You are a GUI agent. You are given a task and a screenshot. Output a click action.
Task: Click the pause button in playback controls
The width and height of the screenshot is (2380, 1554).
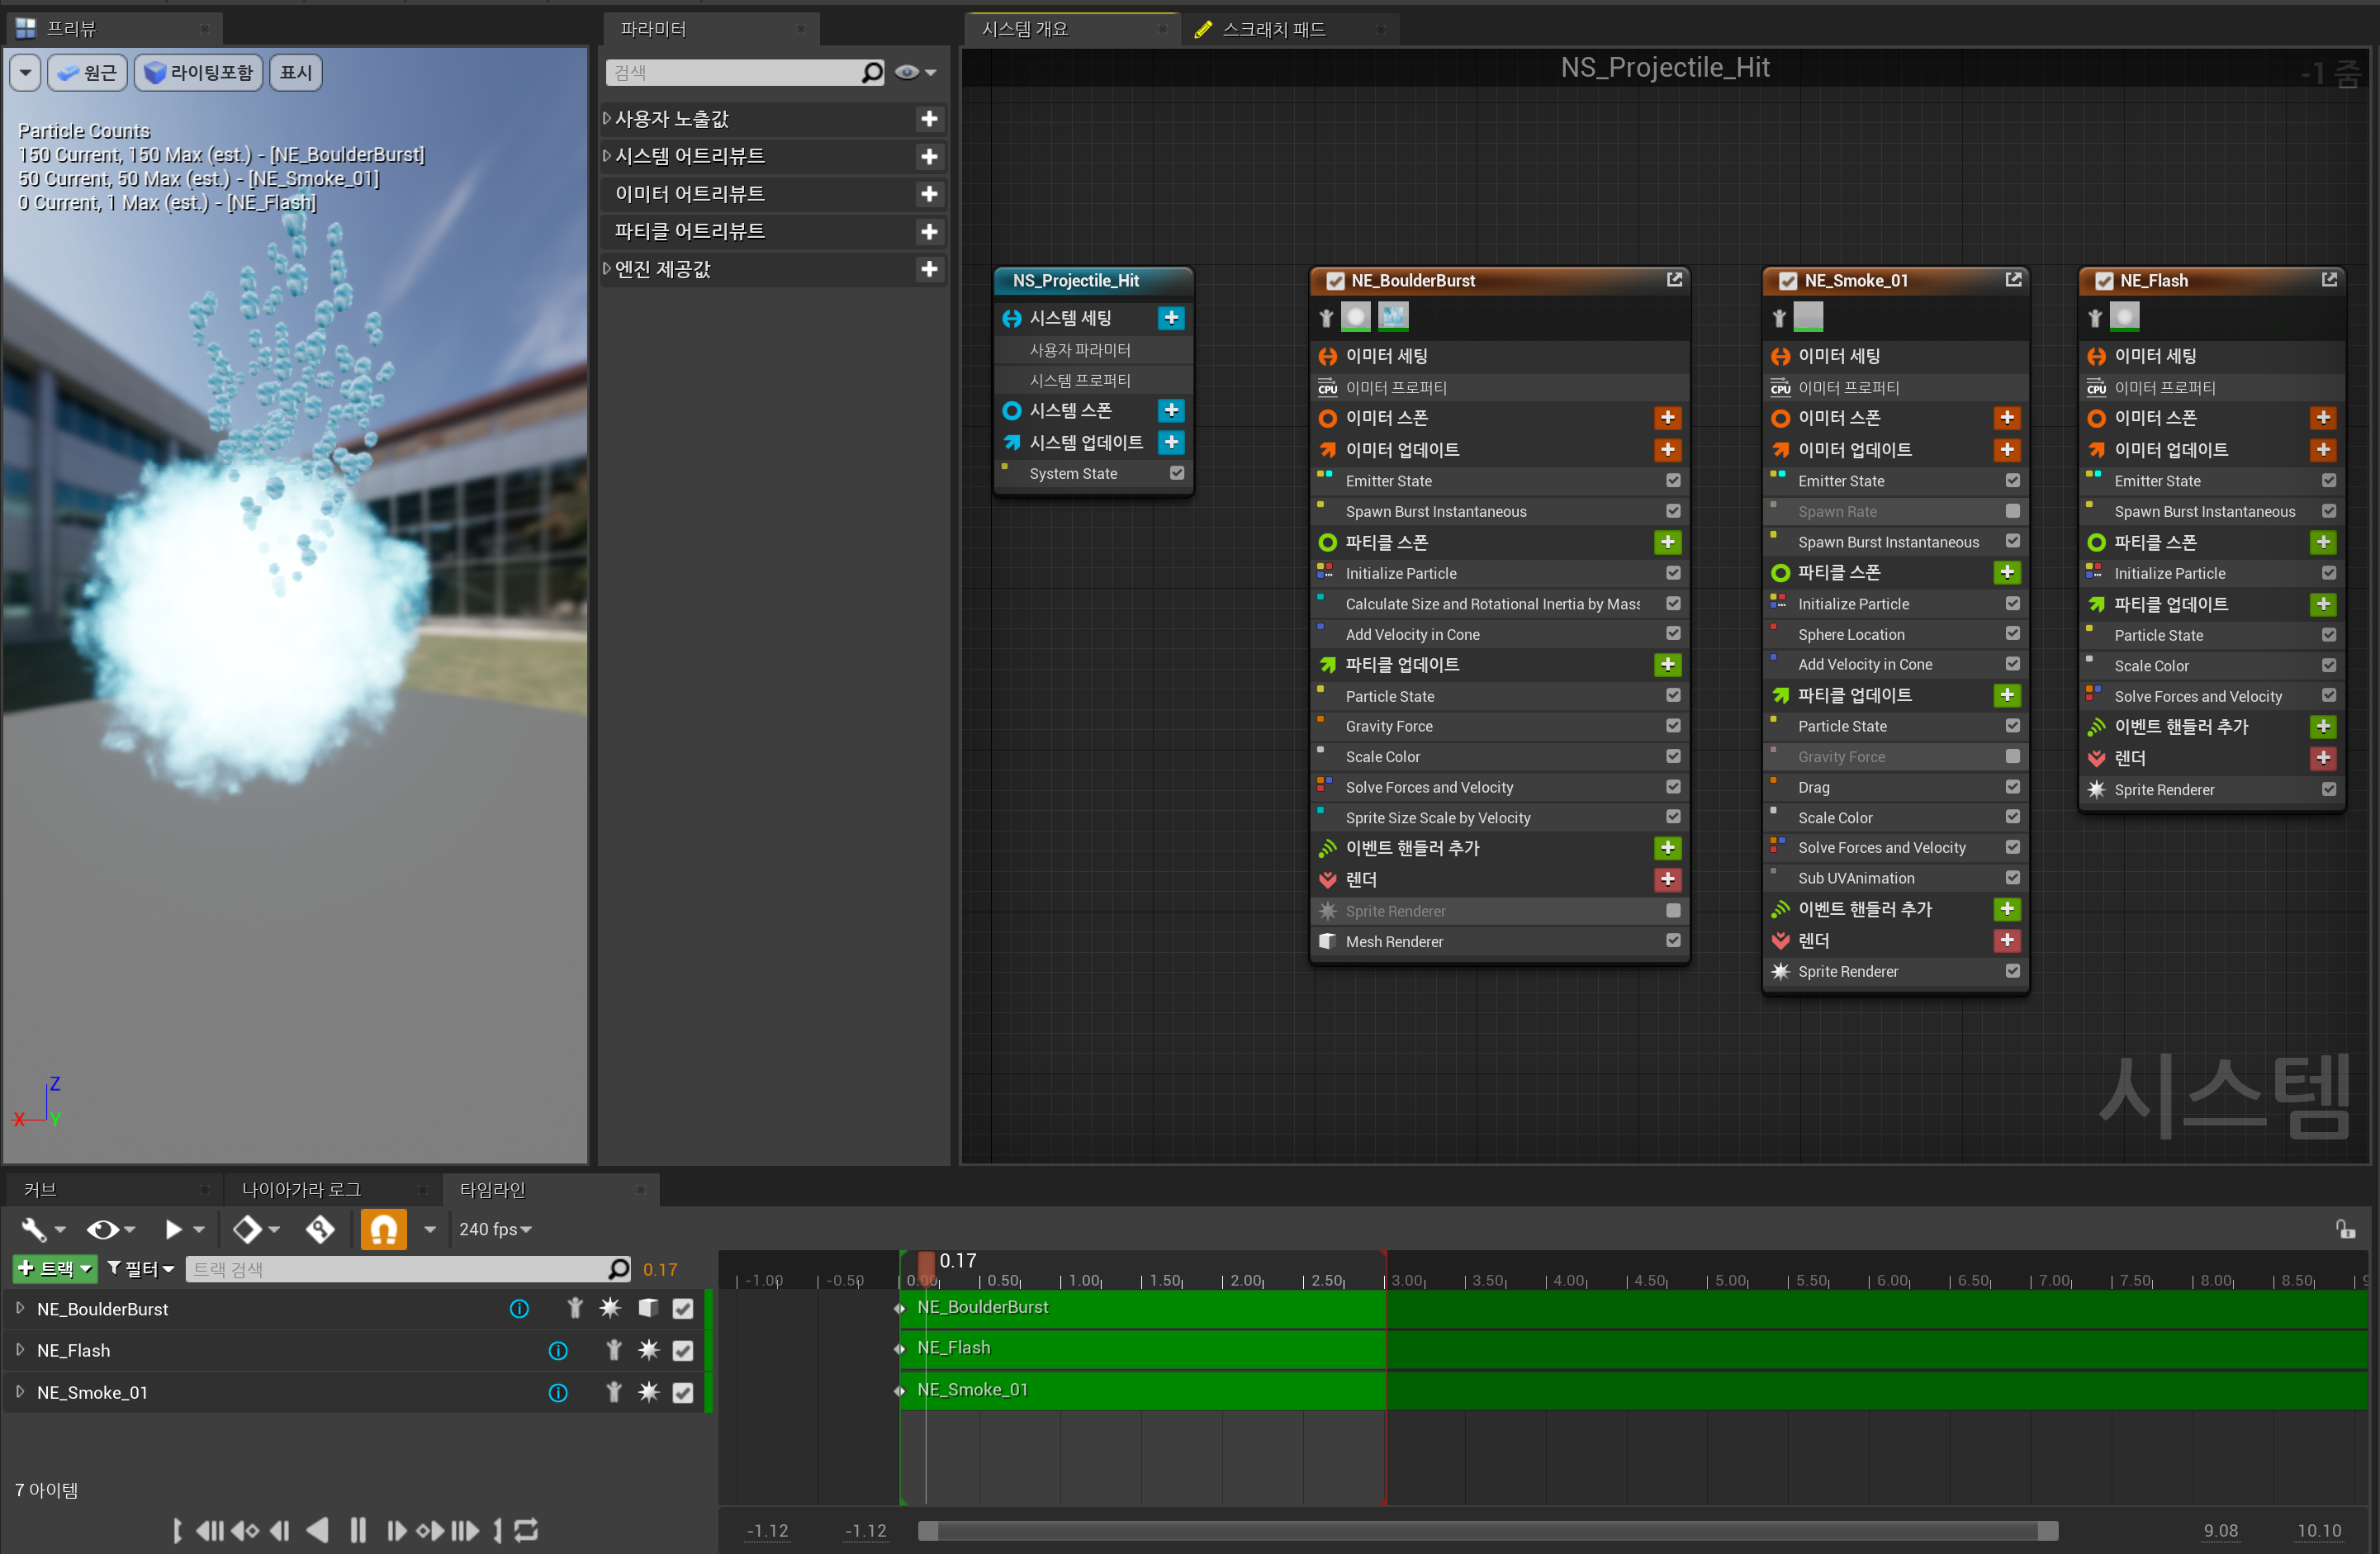click(x=358, y=1530)
